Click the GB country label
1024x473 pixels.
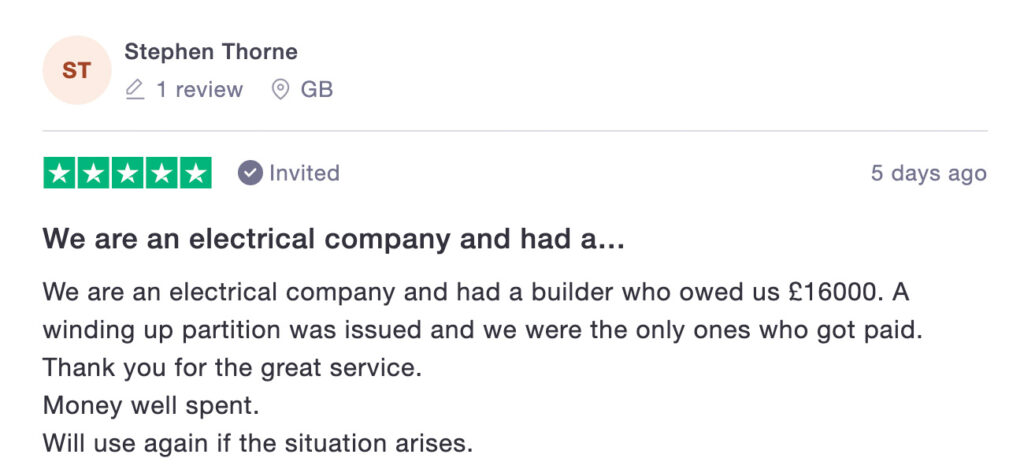point(317,90)
